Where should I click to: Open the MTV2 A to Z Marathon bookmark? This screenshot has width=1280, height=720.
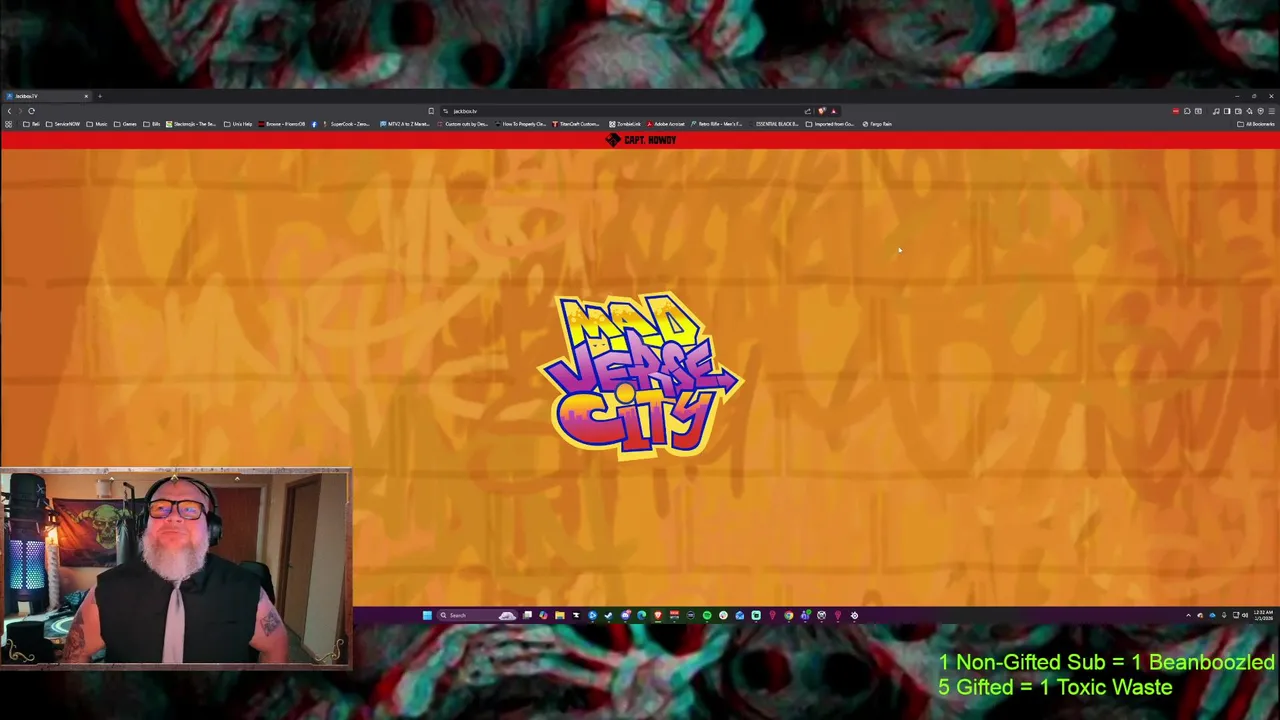pyautogui.click(x=405, y=124)
